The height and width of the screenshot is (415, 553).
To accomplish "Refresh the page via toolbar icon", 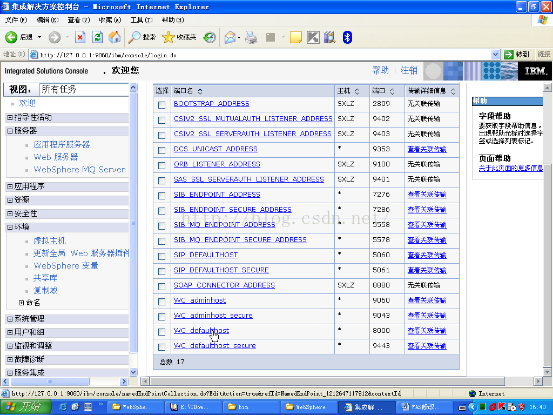I will [x=98, y=37].
